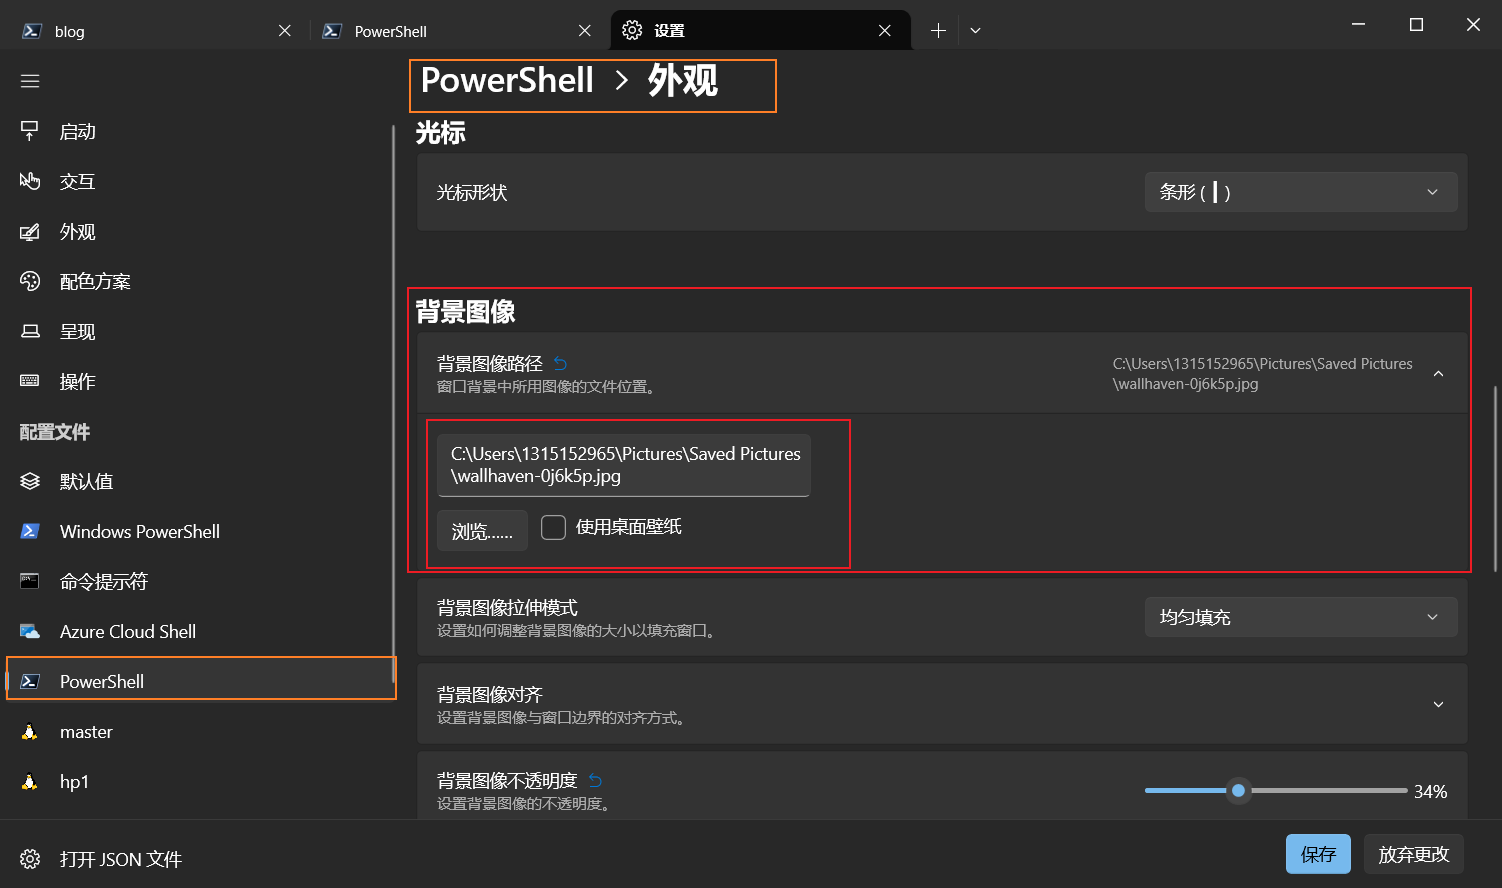1502x888 pixels.
Task: Enable the 使用桌面壁纸 checkbox
Action: pos(553,527)
